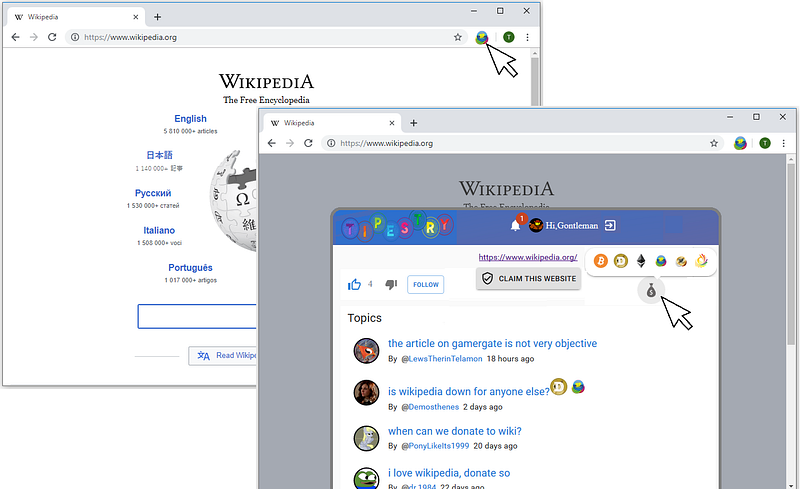Click Tipestry coin badge beside 'is wikipedia down' topic
This screenshot has height=489, width=800.
(x=578, y=387)
